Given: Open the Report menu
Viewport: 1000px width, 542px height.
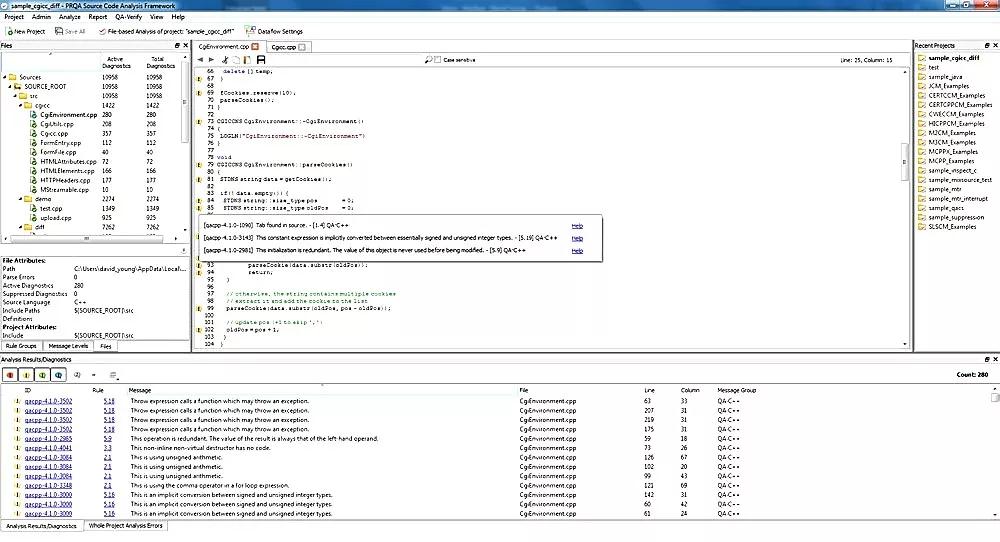Looking at the screenshot, I should tap(98, 17).
